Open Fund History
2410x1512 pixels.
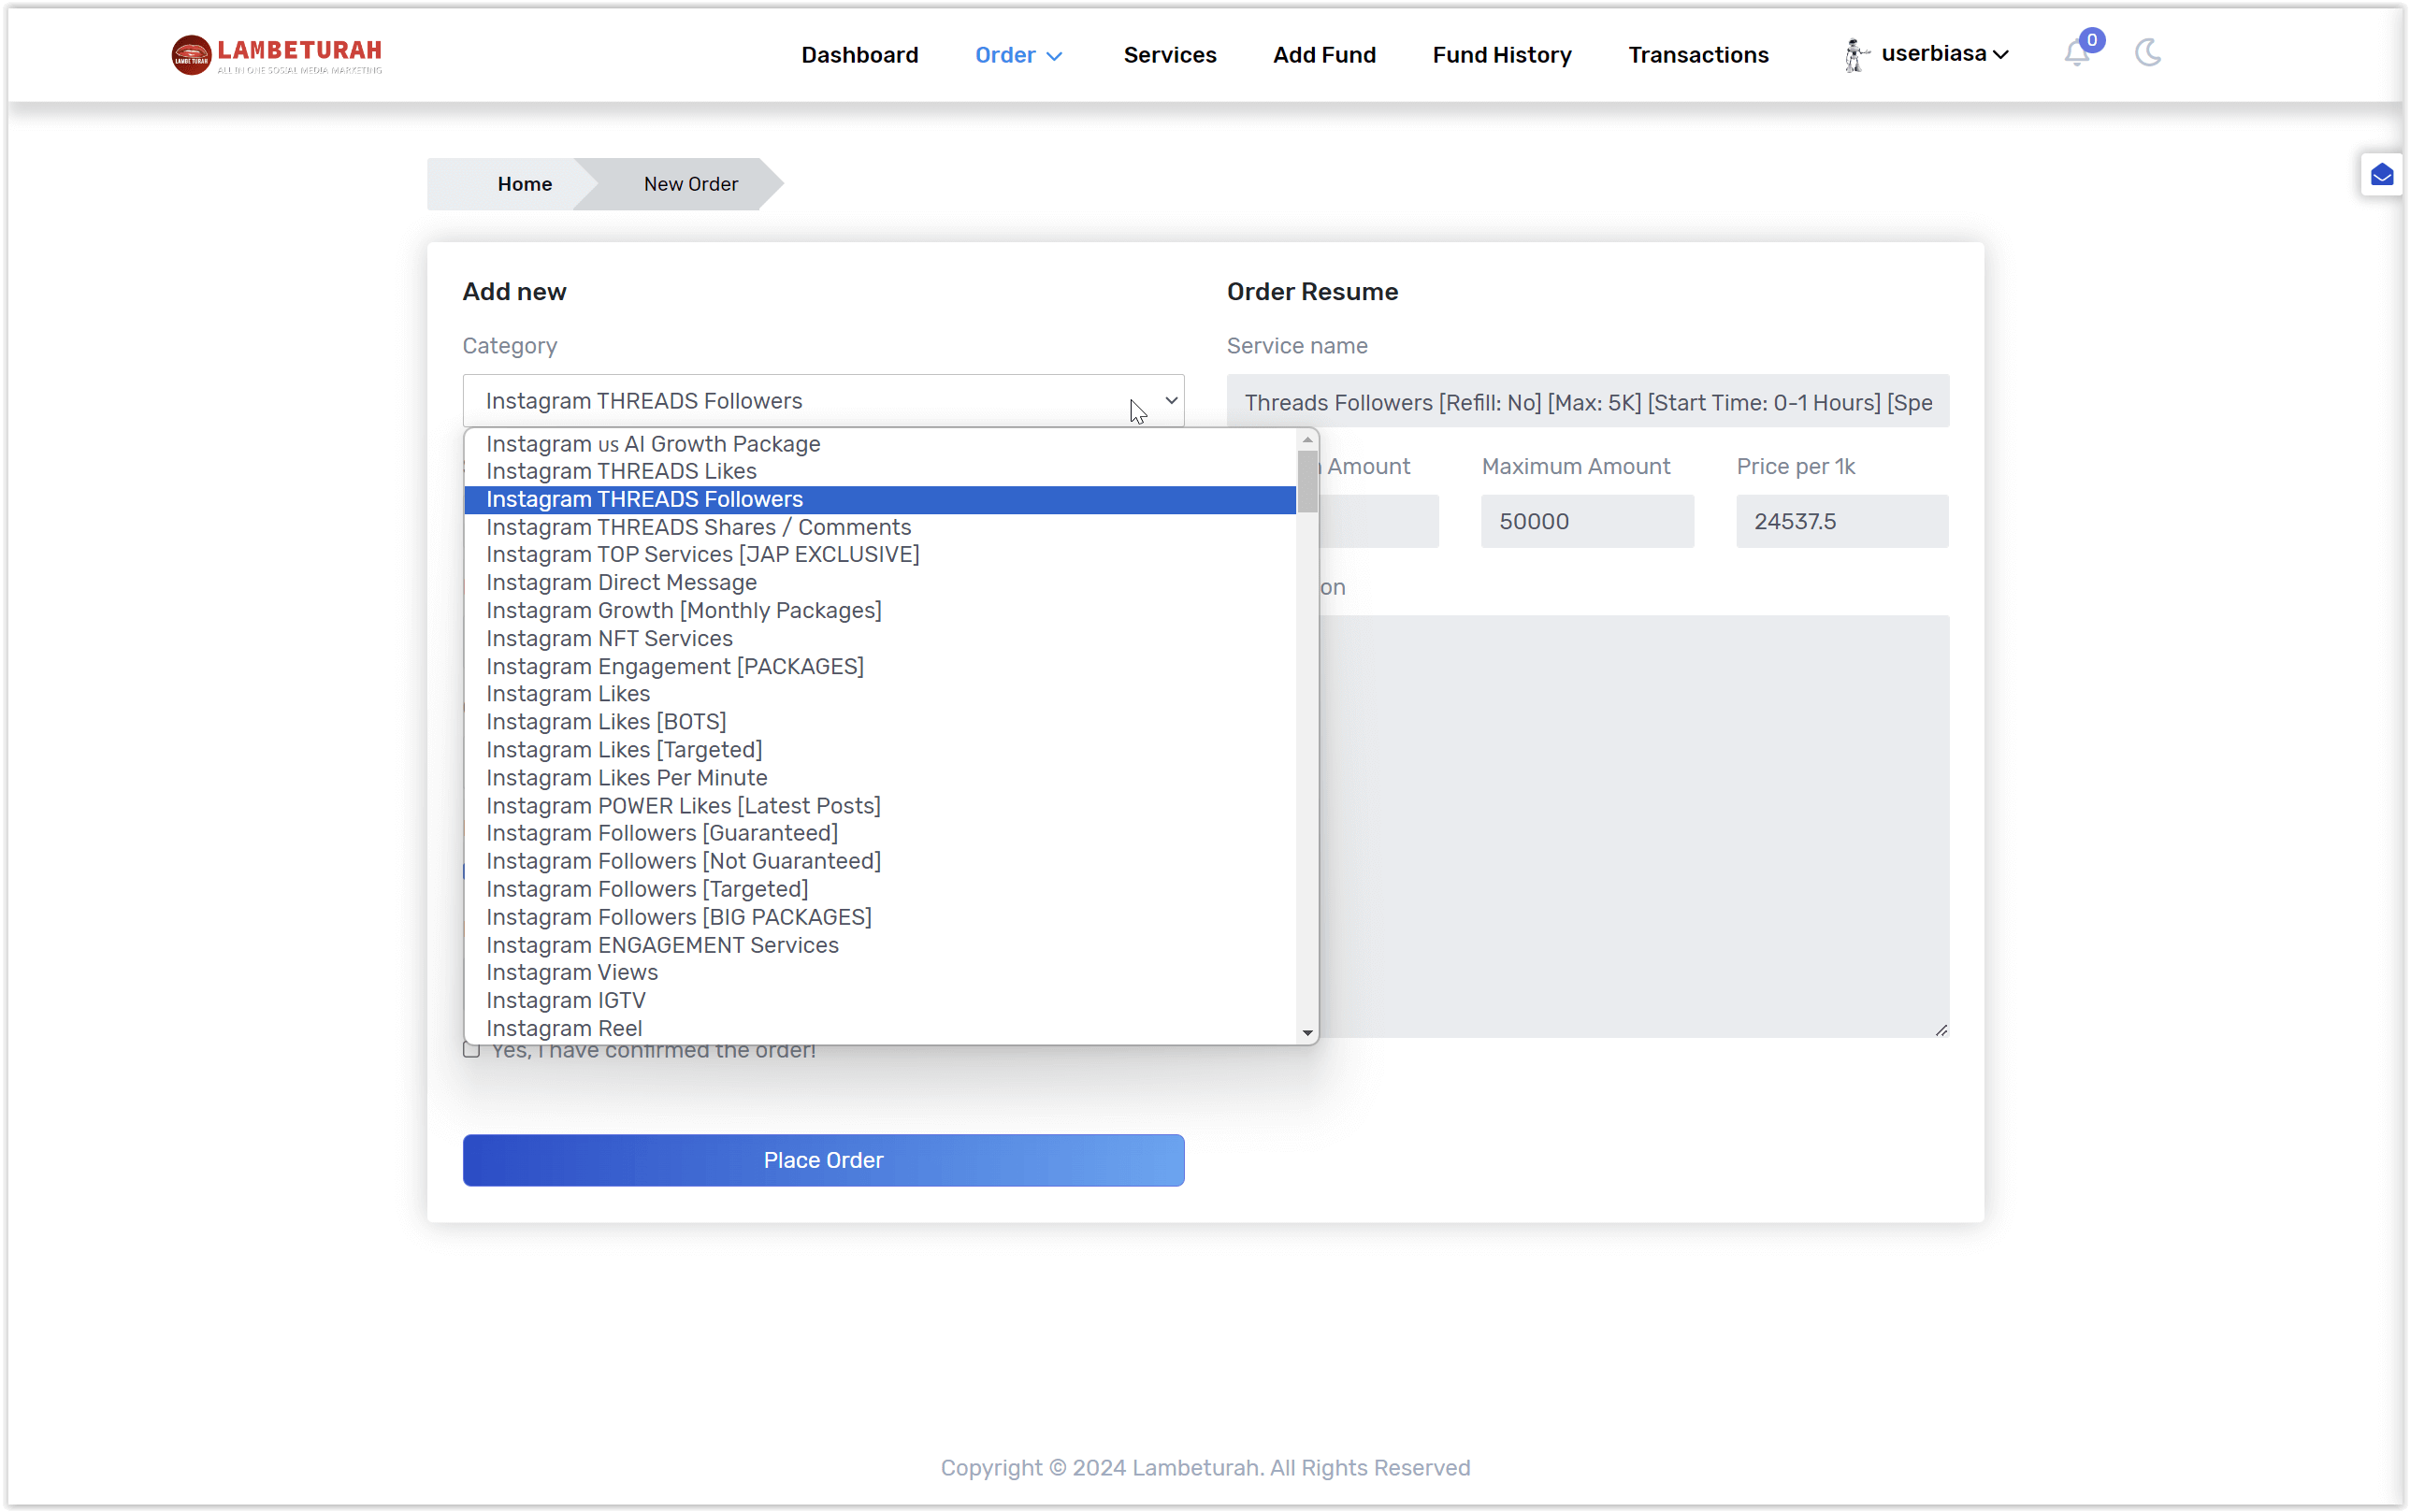coord(1502,55)
